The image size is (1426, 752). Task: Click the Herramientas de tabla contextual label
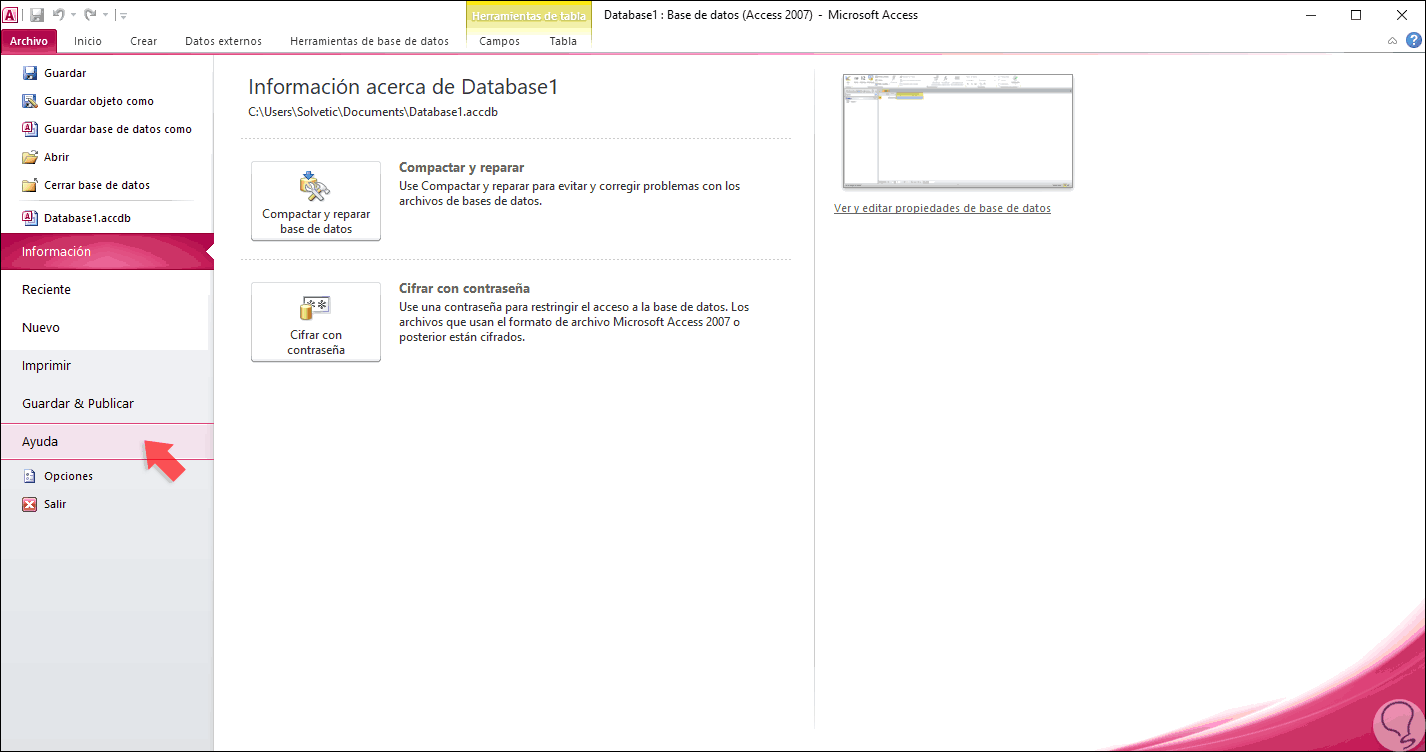tap(529, 15)
